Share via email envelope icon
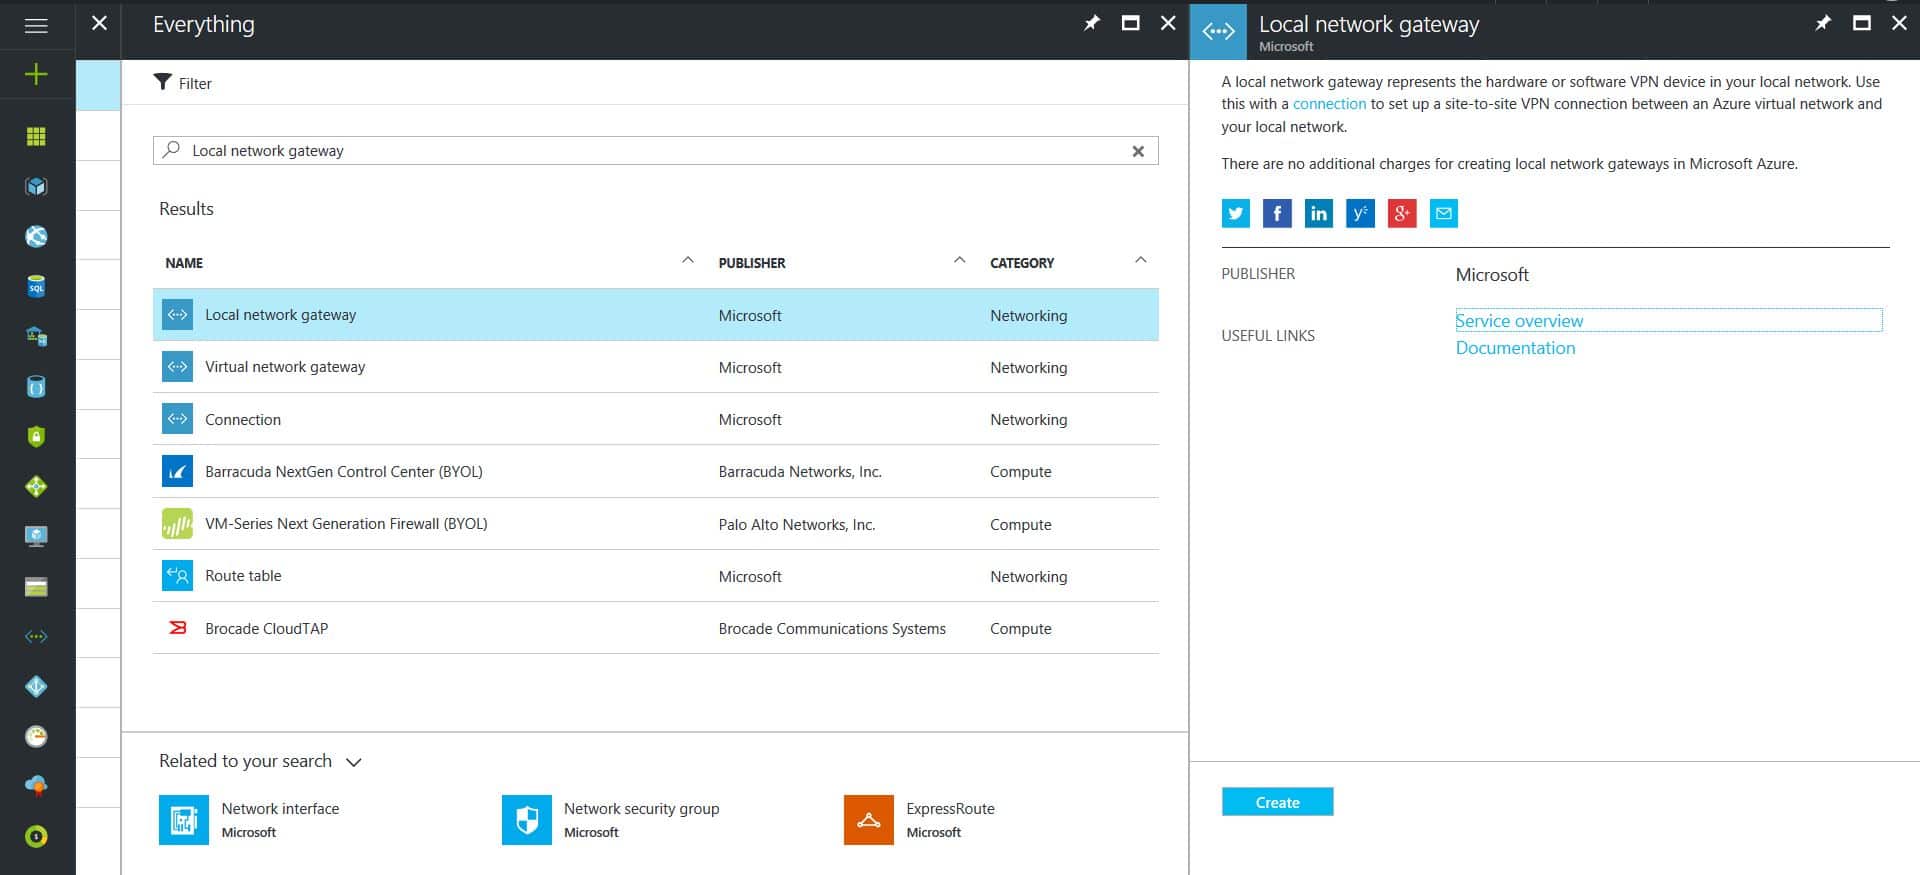Image resolution: width=1920 pixels, height=875 pixels. [x=1443, y=213]
